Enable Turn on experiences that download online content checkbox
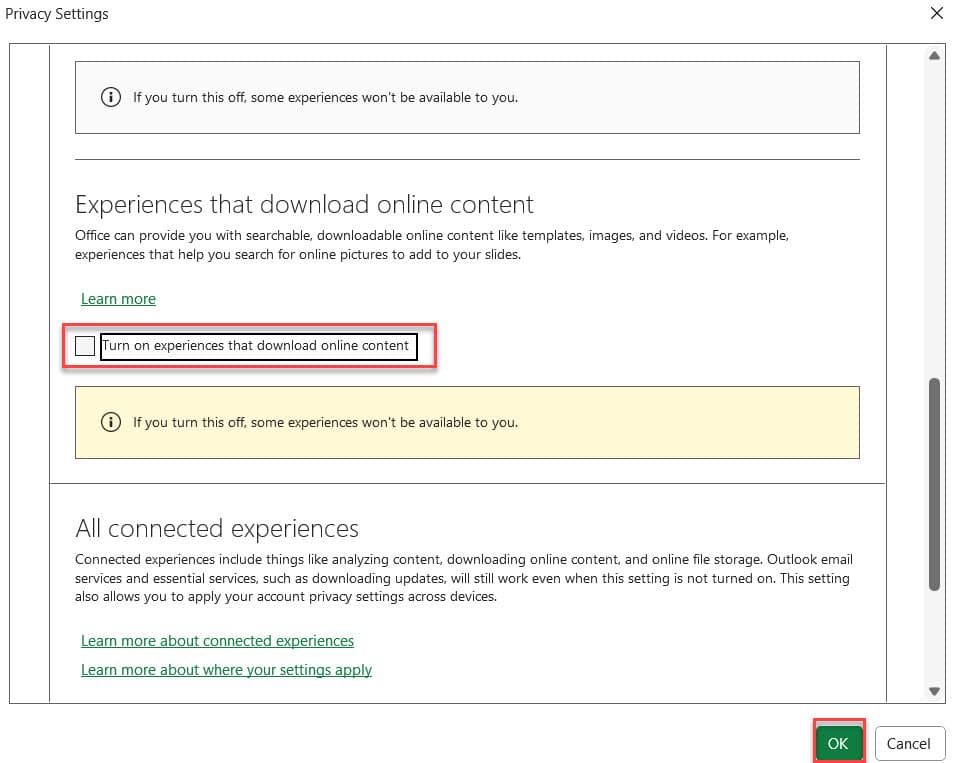The width and height of the screenshot is (956, 763). 85,346
